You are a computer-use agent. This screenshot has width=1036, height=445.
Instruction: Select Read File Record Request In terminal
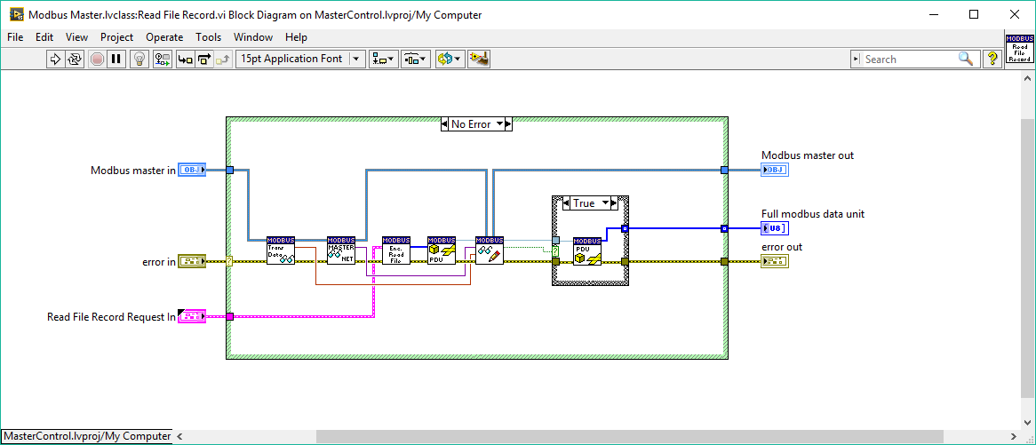pos(192,317)
